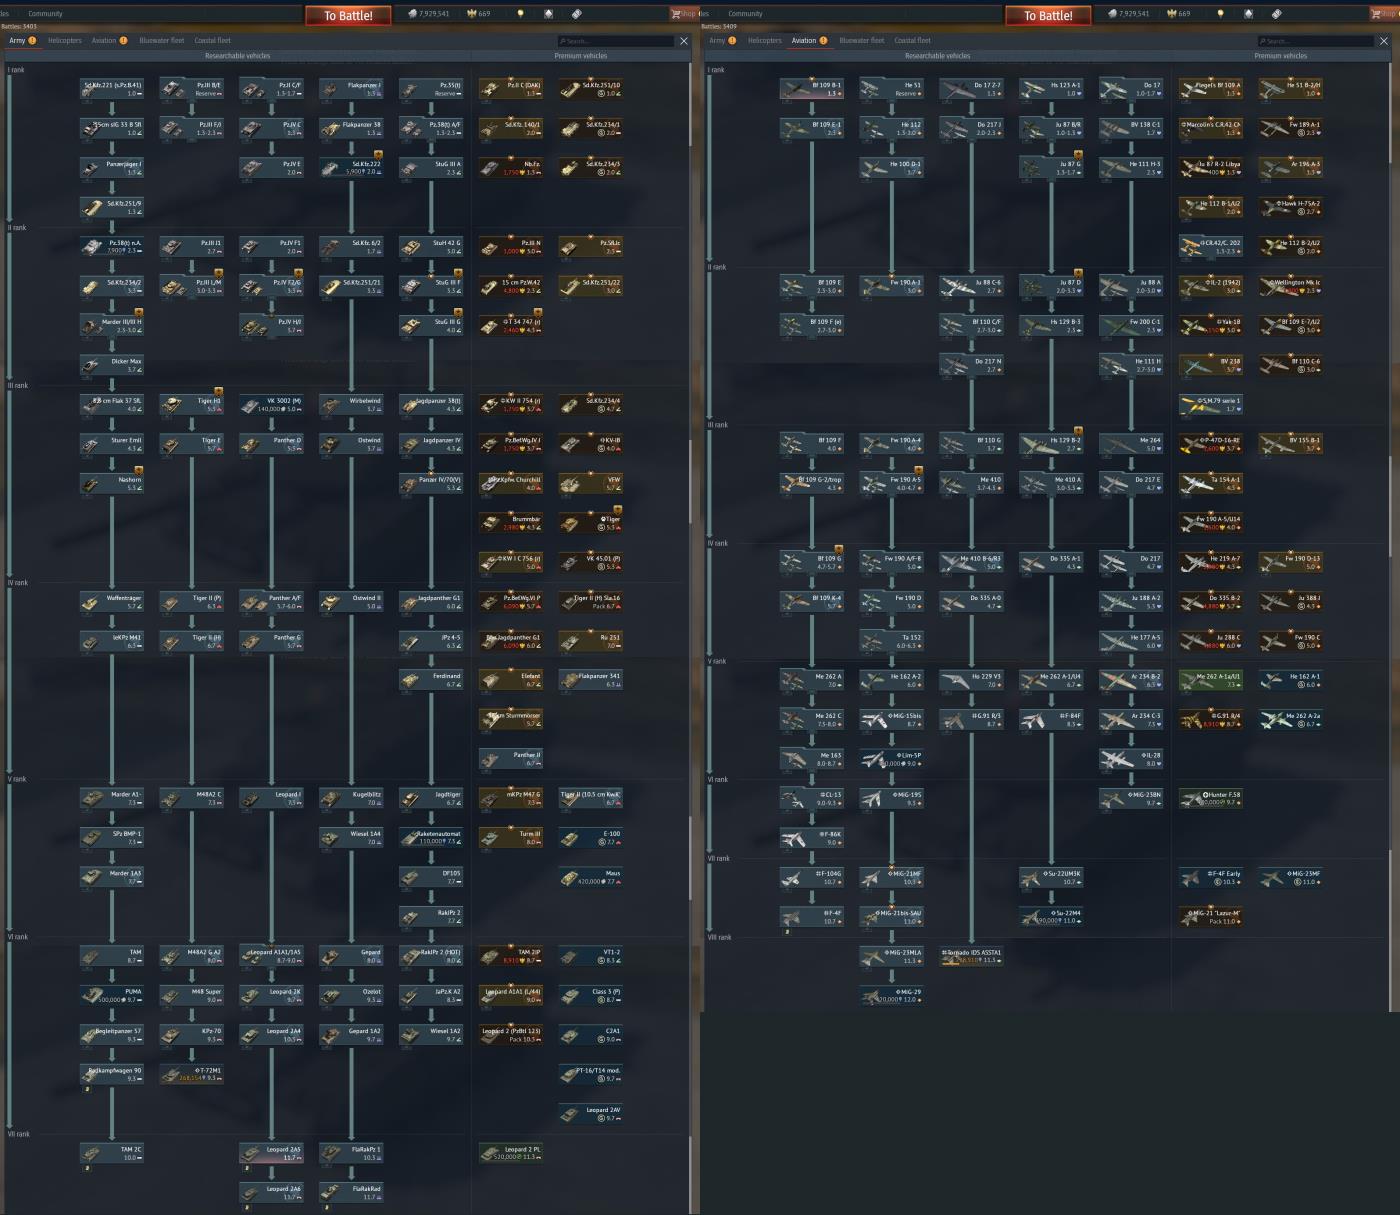The image size is (1400, 1215).
Task: Expand the Panther A/F vehicle group
Action: point(271,601)
